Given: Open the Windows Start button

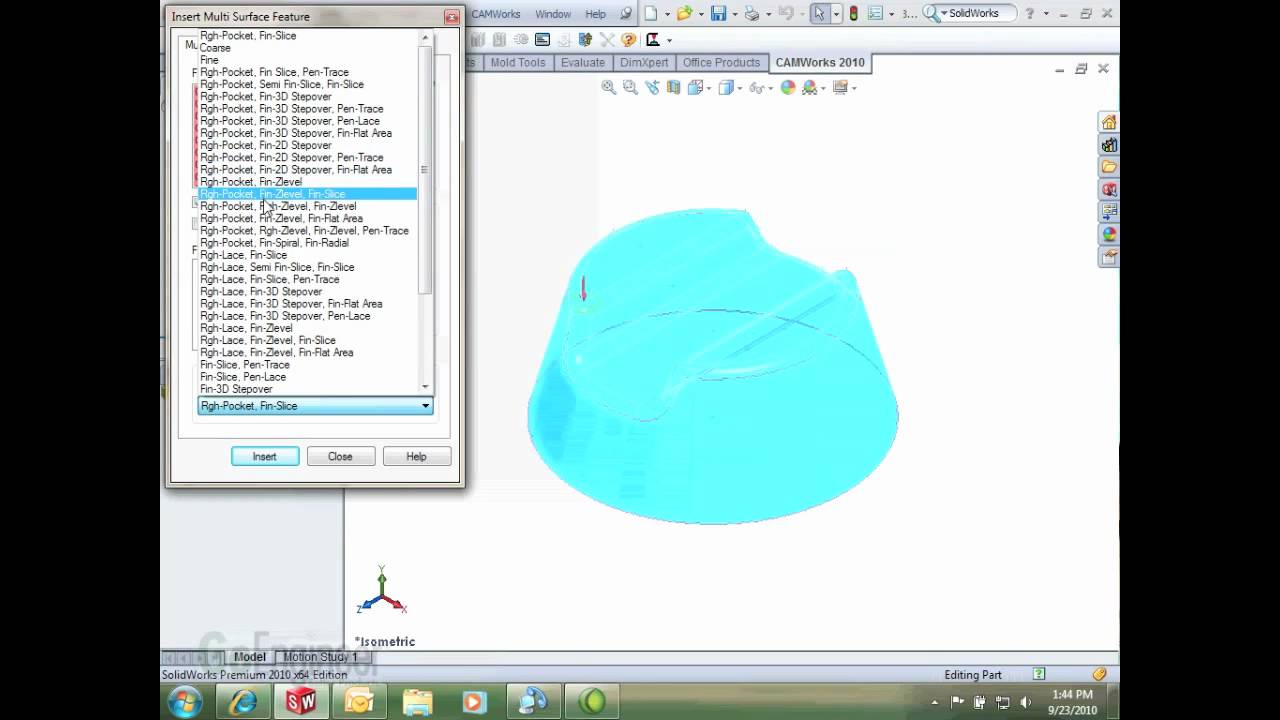Looking at the screenshot, I should 186,701.
